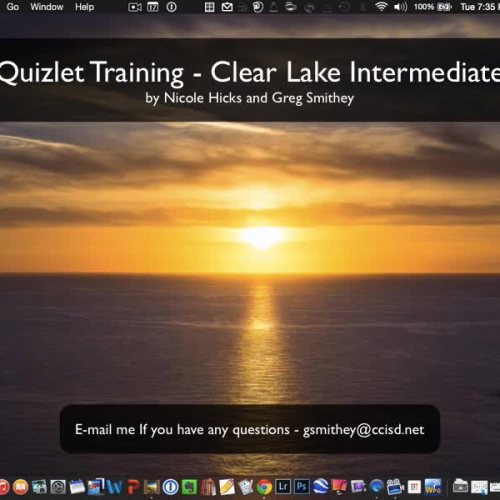Launch Evernote from the Dock

click(x=189, y=487)
